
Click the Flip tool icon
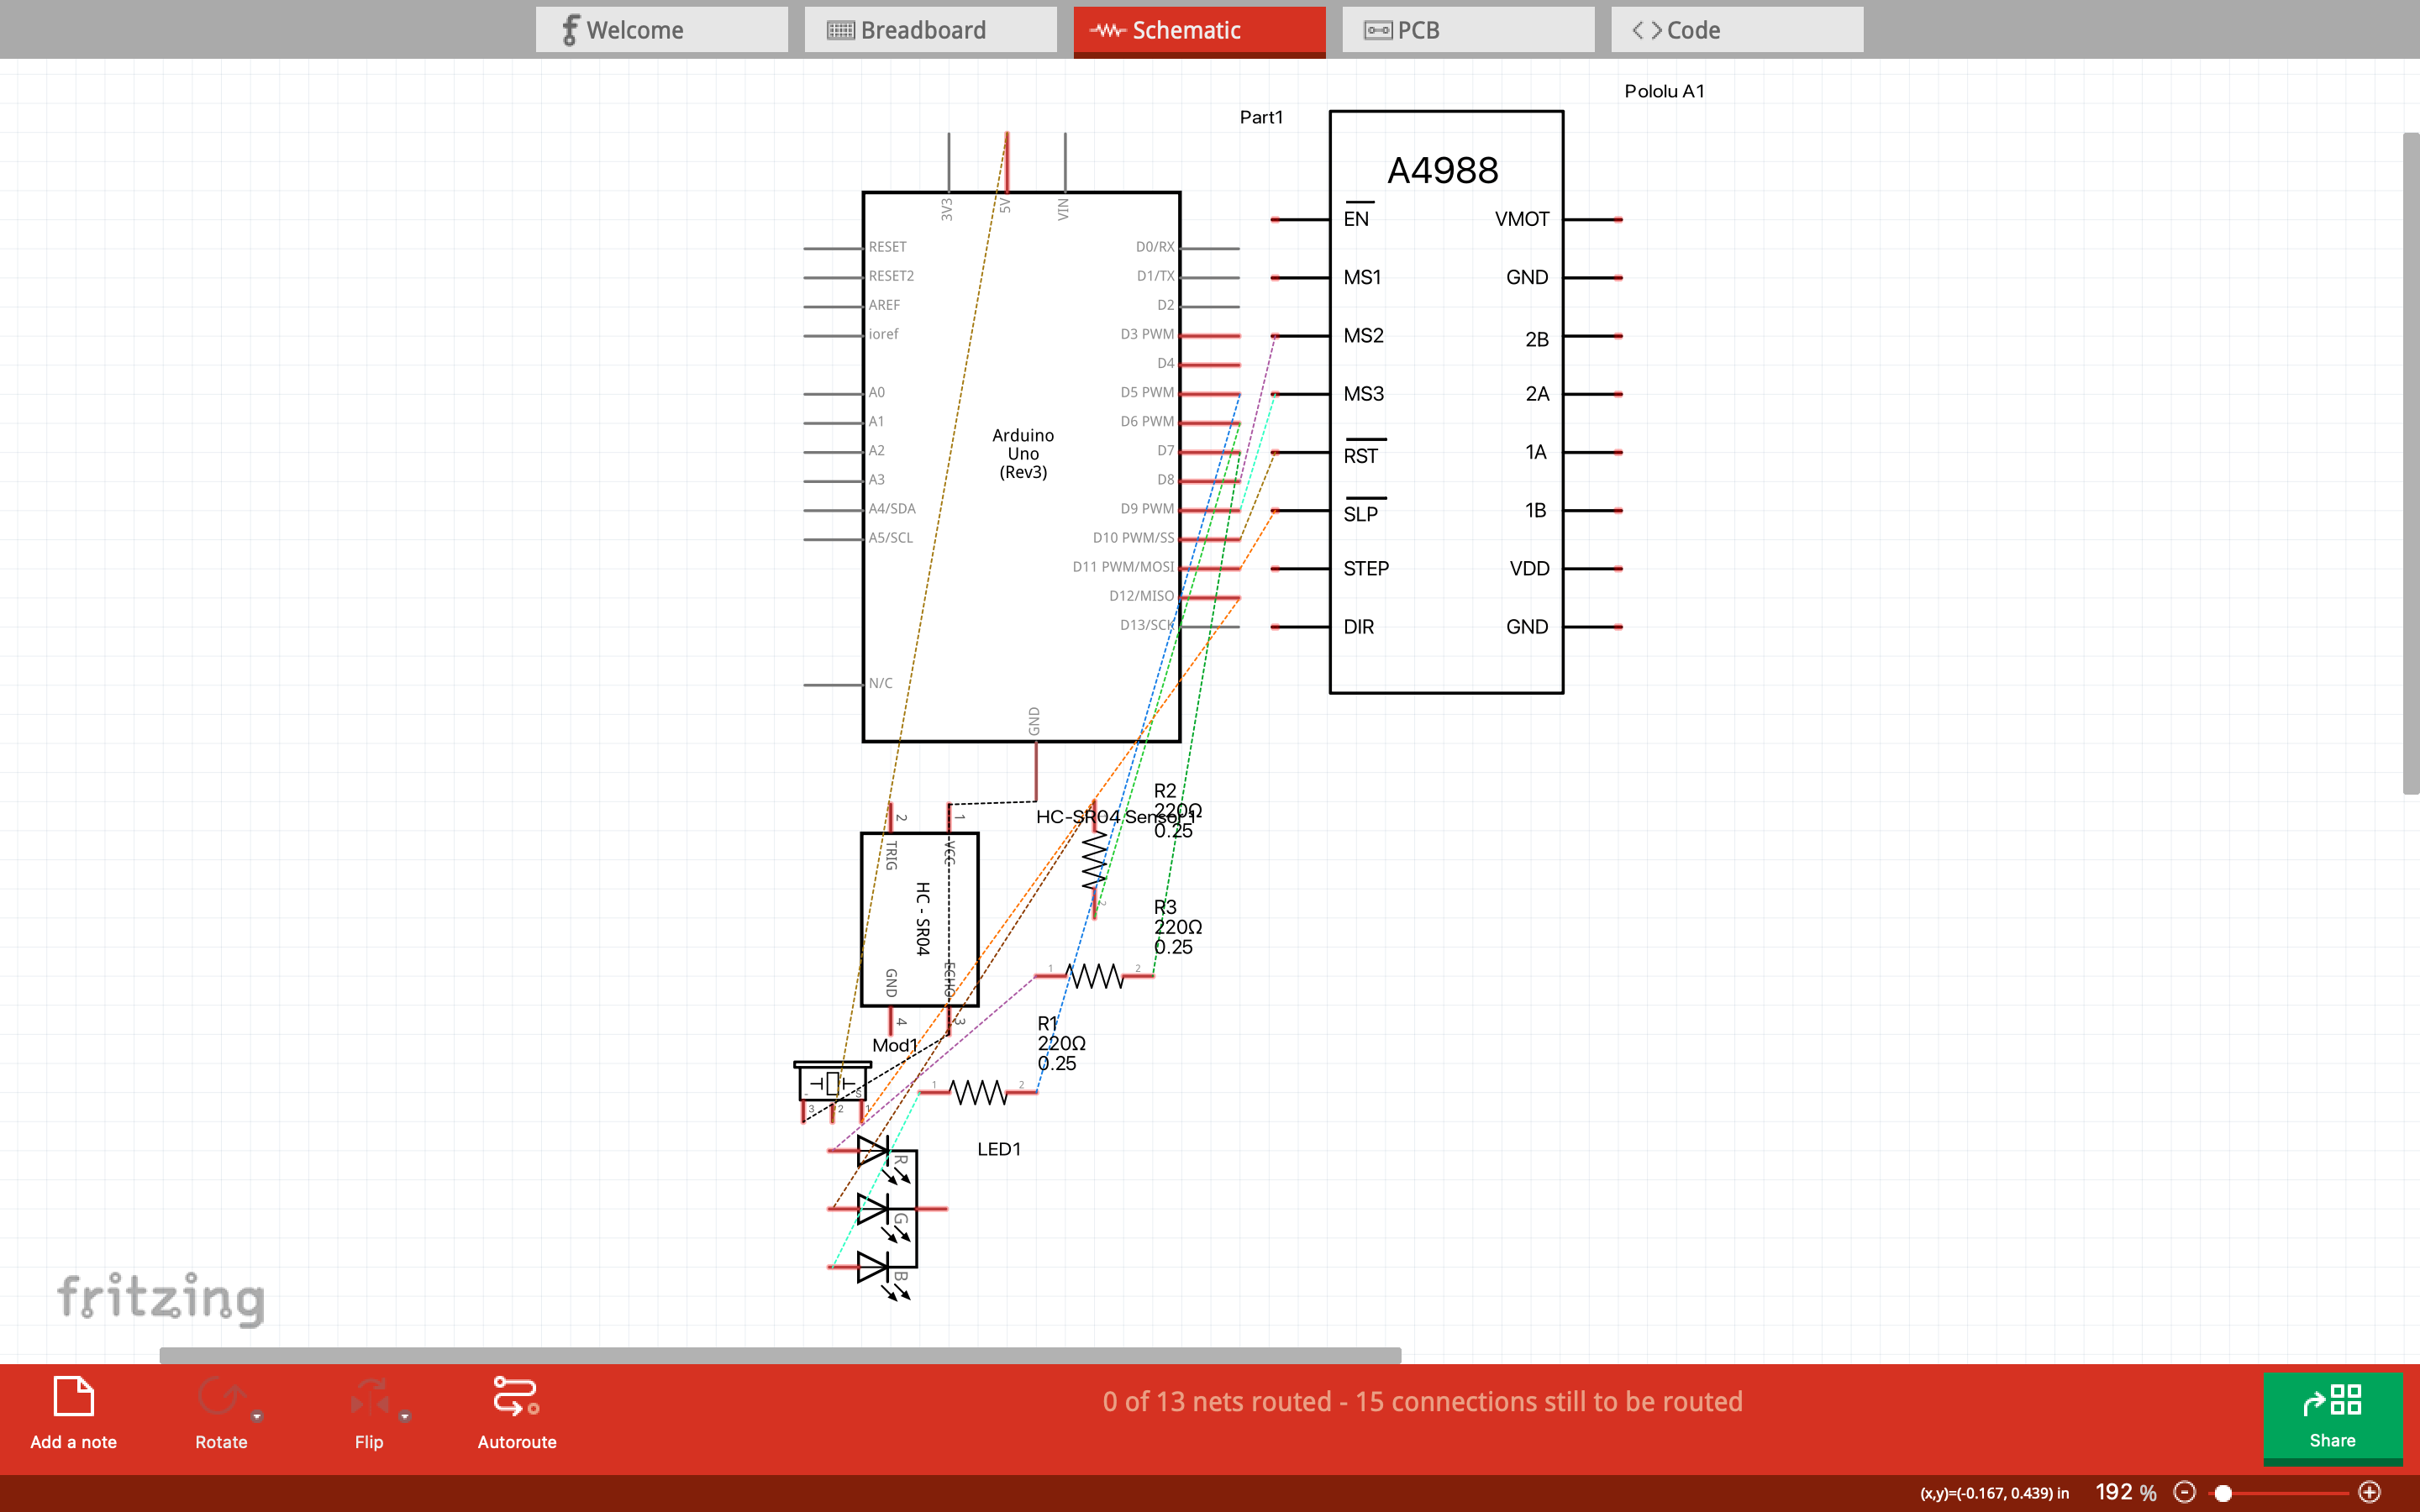coord(368,1396)
